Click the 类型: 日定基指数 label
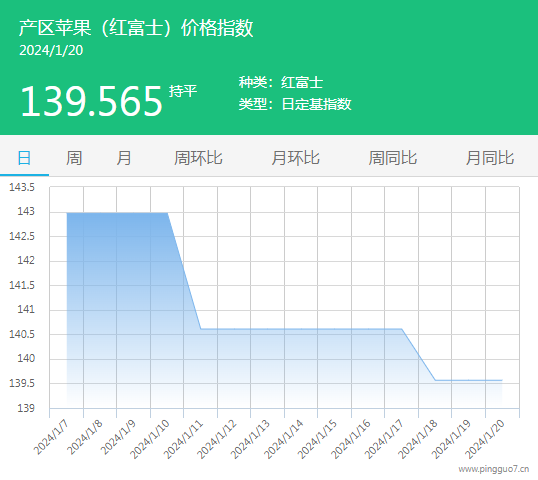538x480 pixels. coord(295,104)
